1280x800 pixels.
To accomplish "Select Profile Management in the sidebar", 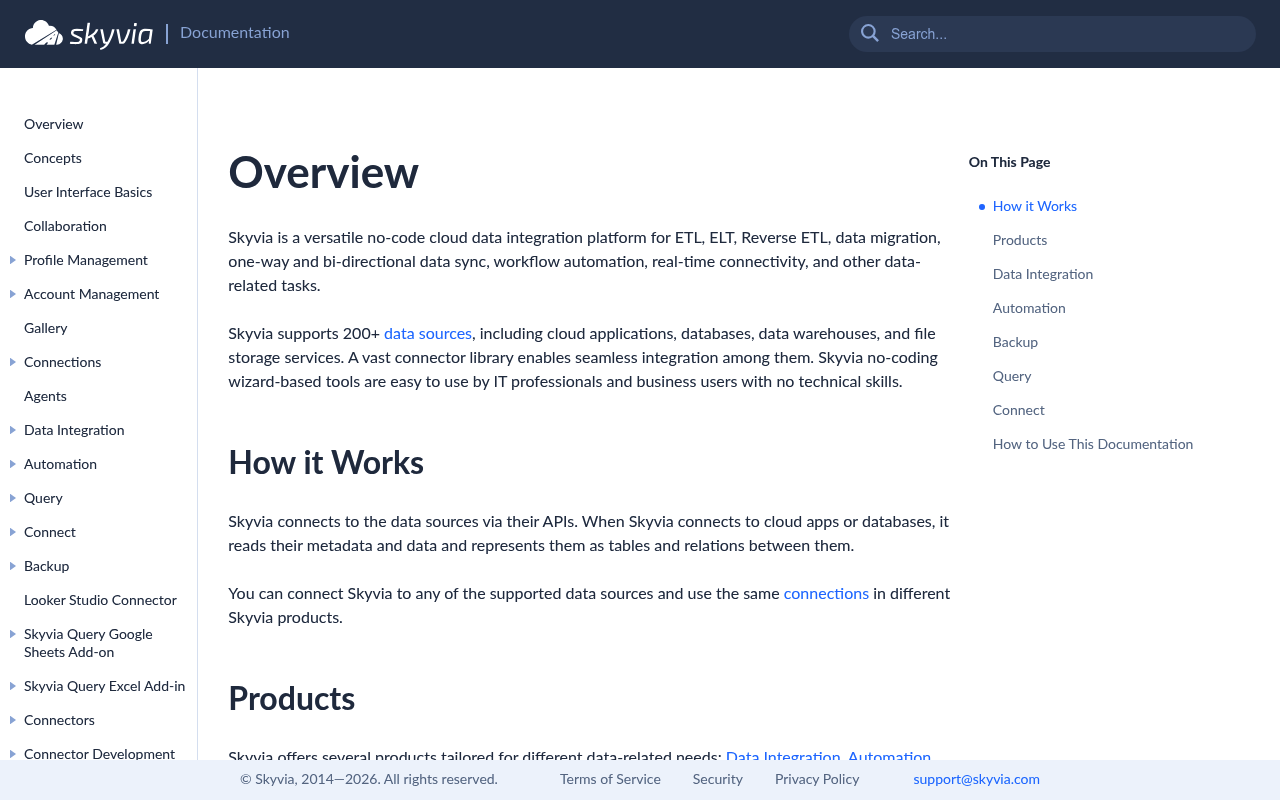I will point(86,260).
